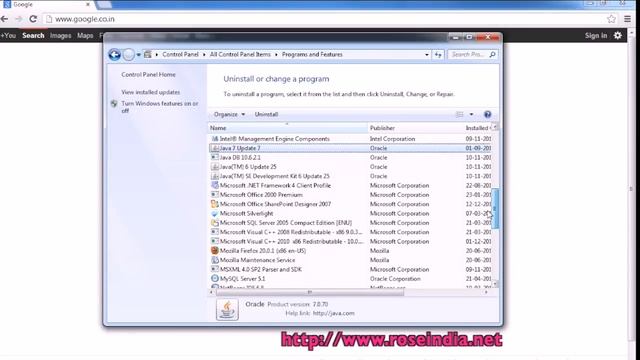This screenshot has height=360, width=640.
Task: Click the SharePoint Designer 2007 program icon
Action: 215,204
